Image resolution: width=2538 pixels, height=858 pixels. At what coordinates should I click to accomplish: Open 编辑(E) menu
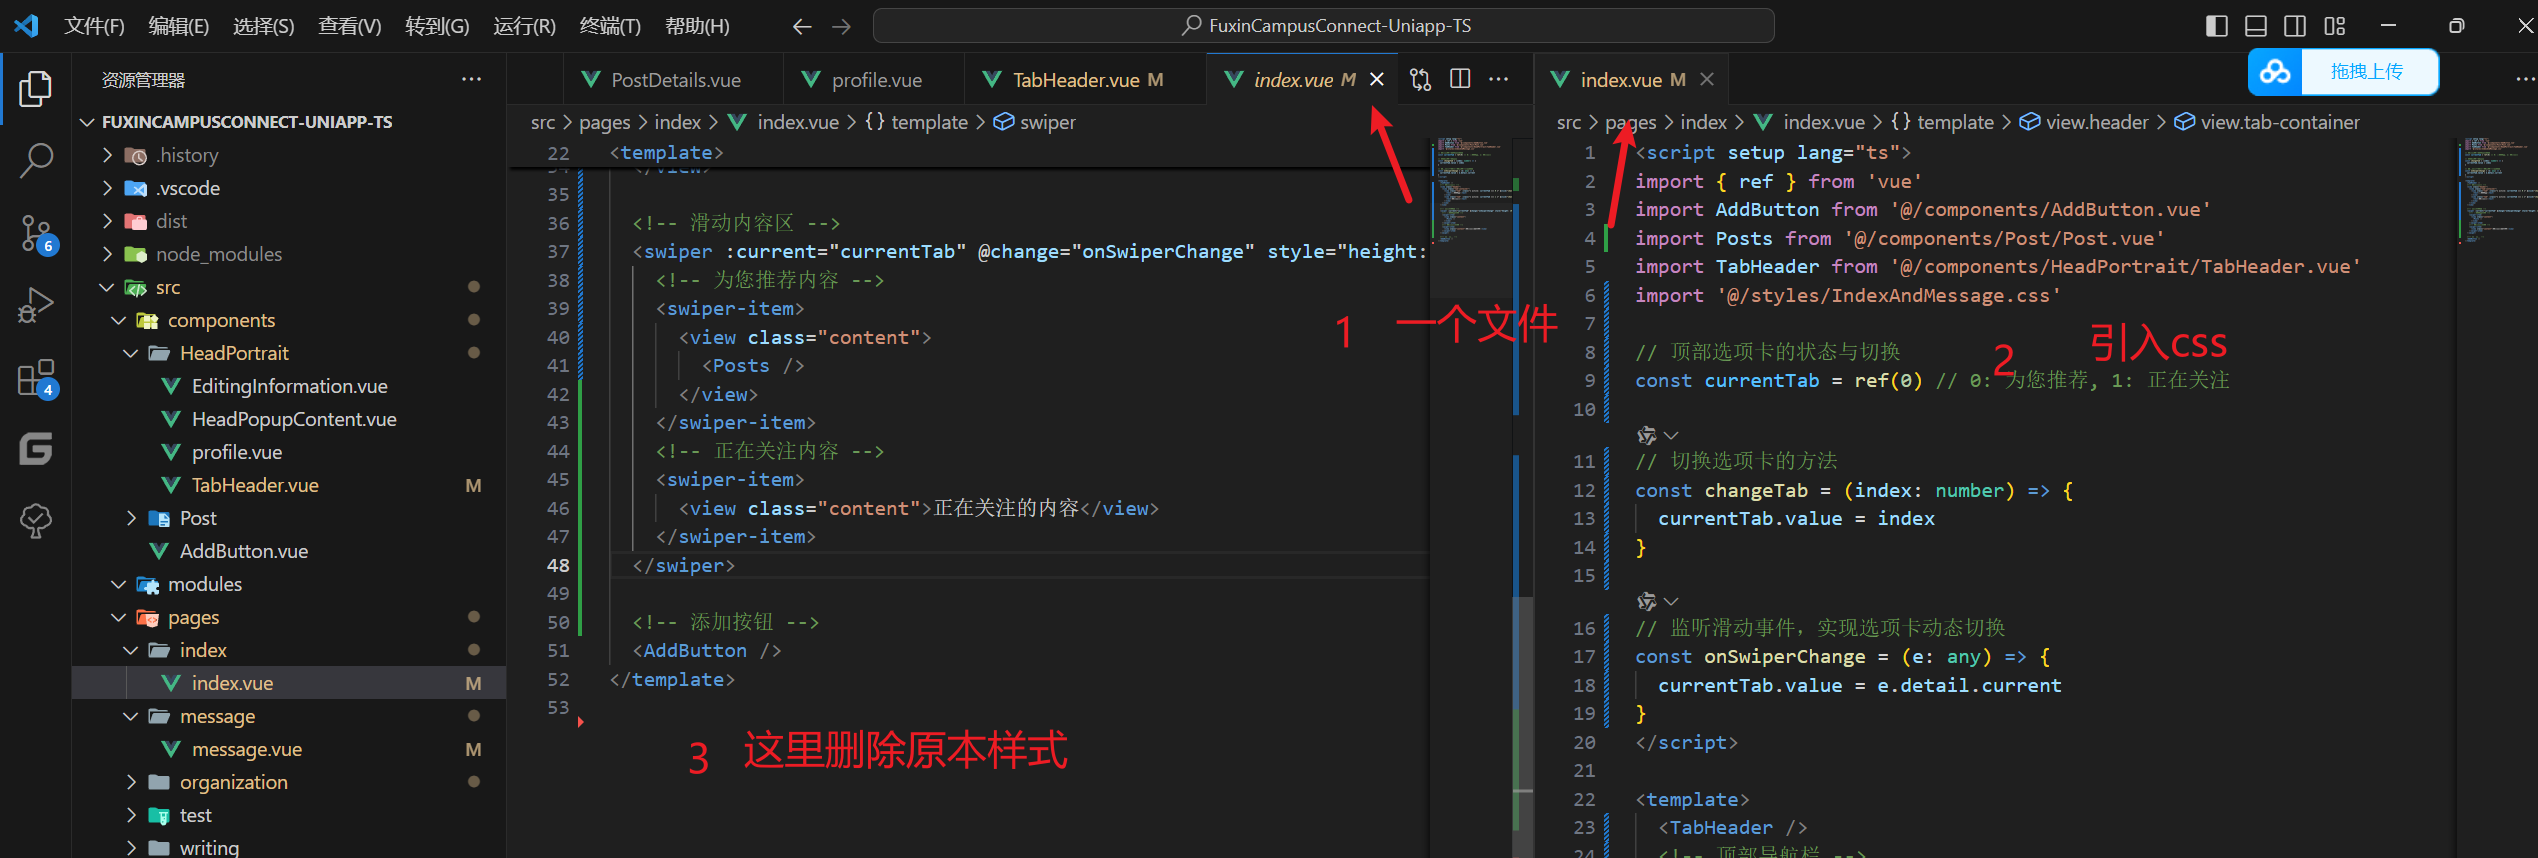(x=179, y=26)
